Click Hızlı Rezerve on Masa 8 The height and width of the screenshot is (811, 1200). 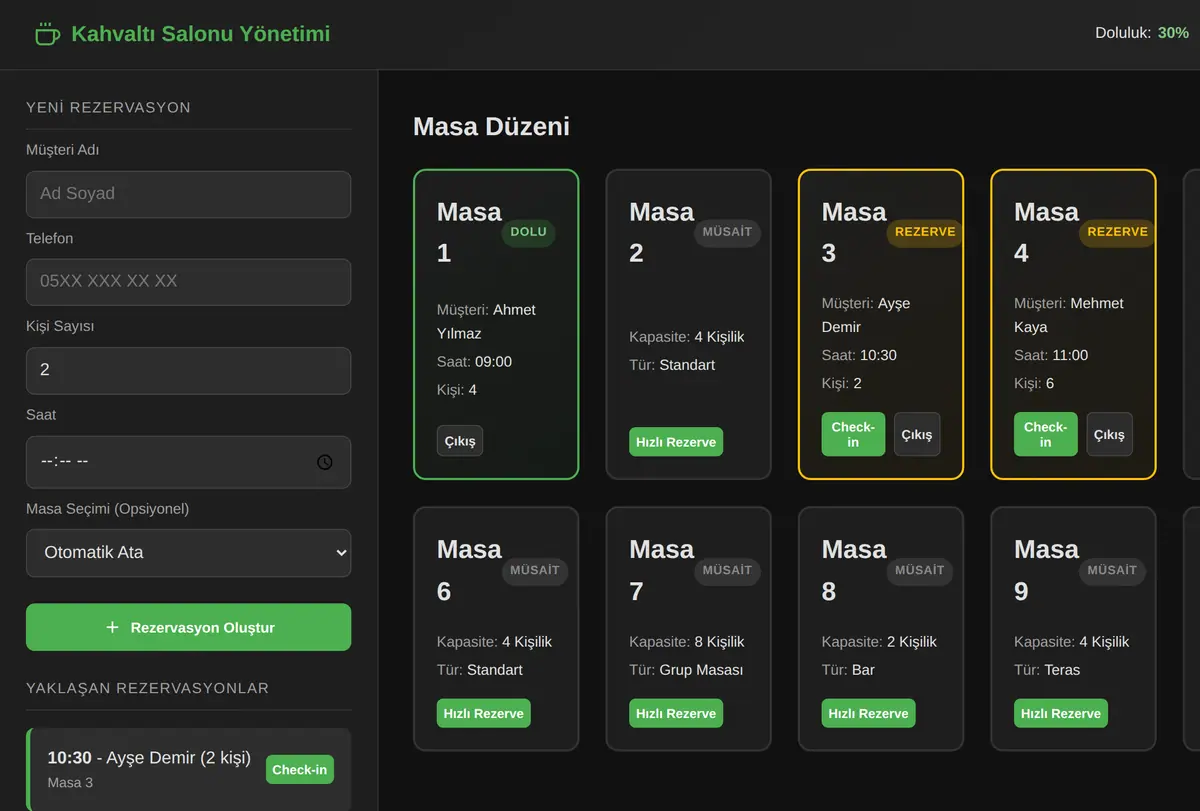coord(868,713)
